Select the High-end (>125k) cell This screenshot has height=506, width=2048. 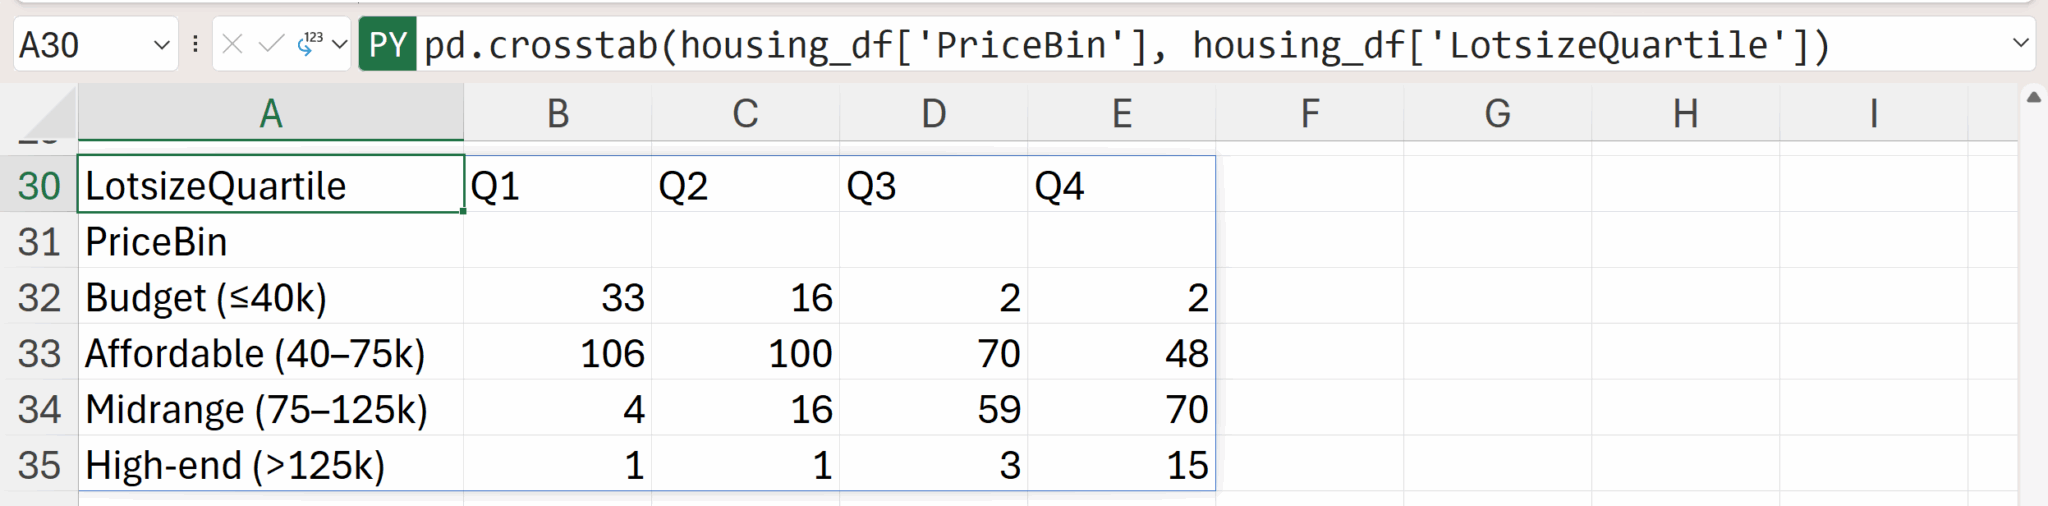tap(270, 465)
